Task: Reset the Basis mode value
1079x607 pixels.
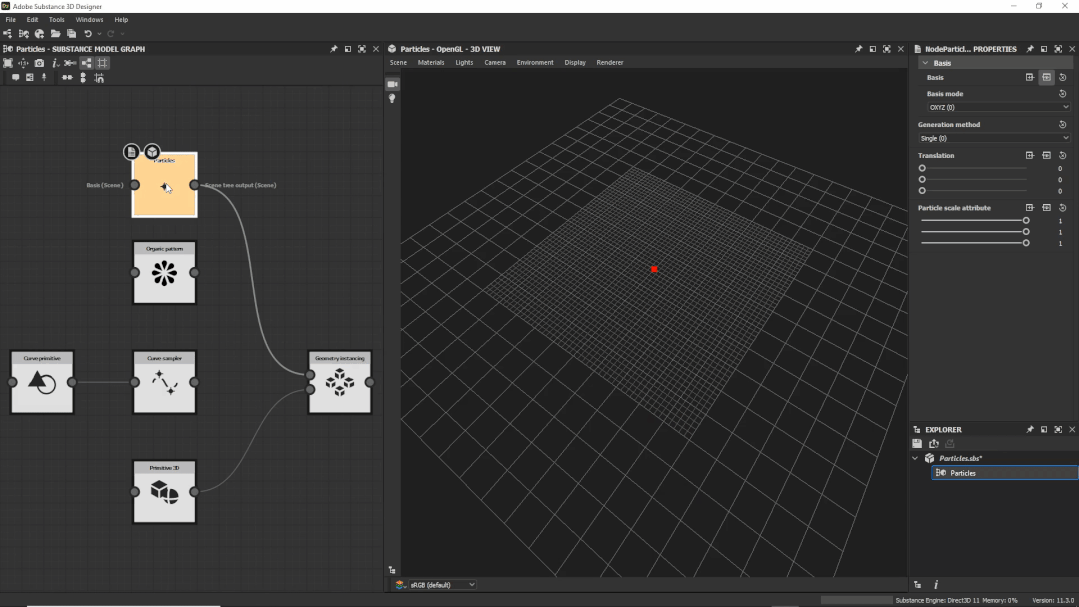Action: (1062, 94)
